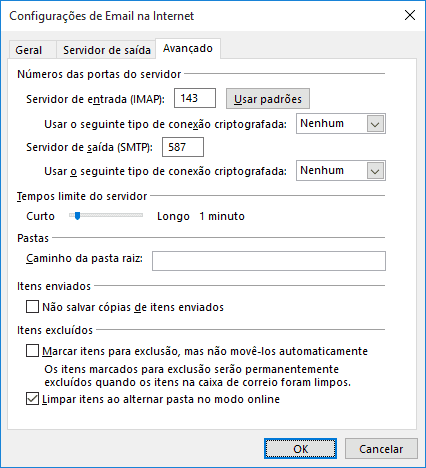Click the 1 minuto timeout value text
The width and height of the screenshot is (426, 468).
(222, 216)
